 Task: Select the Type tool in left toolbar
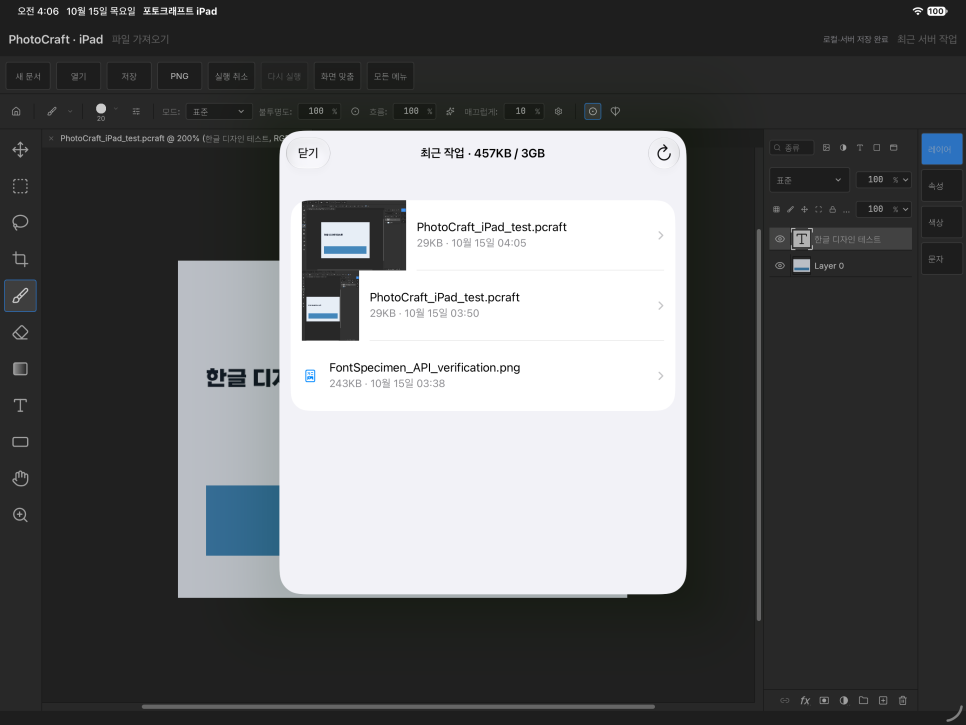20,405
